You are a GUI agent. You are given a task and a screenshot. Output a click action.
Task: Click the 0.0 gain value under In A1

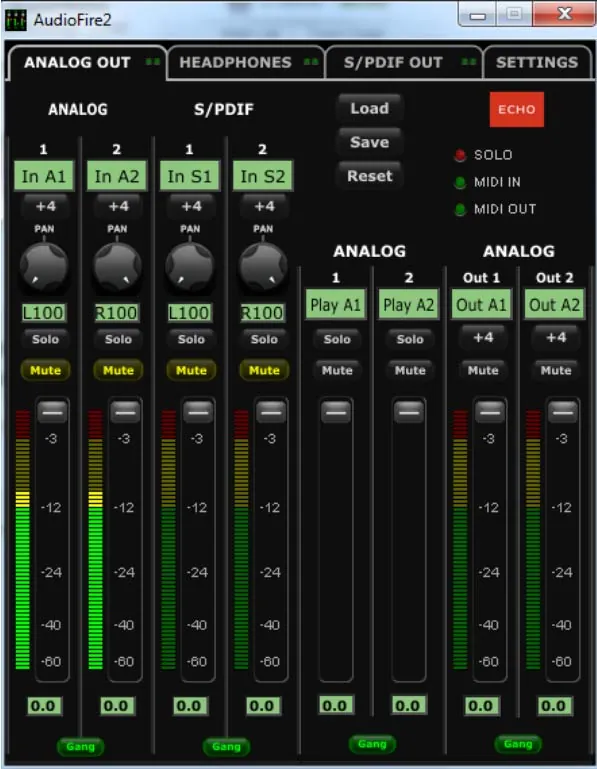[43, 706]
